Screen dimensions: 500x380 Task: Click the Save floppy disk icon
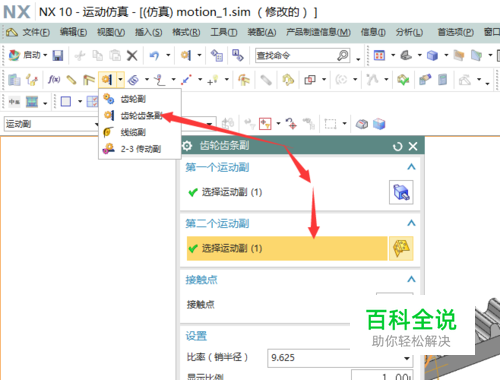[58, 55]
